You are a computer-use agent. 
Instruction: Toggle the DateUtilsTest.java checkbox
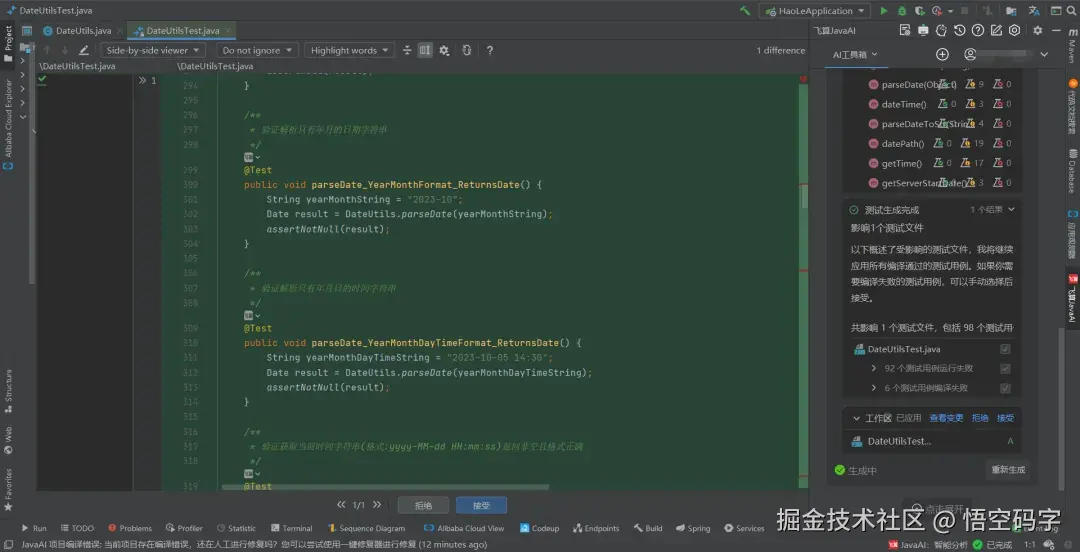pyautogui.click(x=1005, y=349)
